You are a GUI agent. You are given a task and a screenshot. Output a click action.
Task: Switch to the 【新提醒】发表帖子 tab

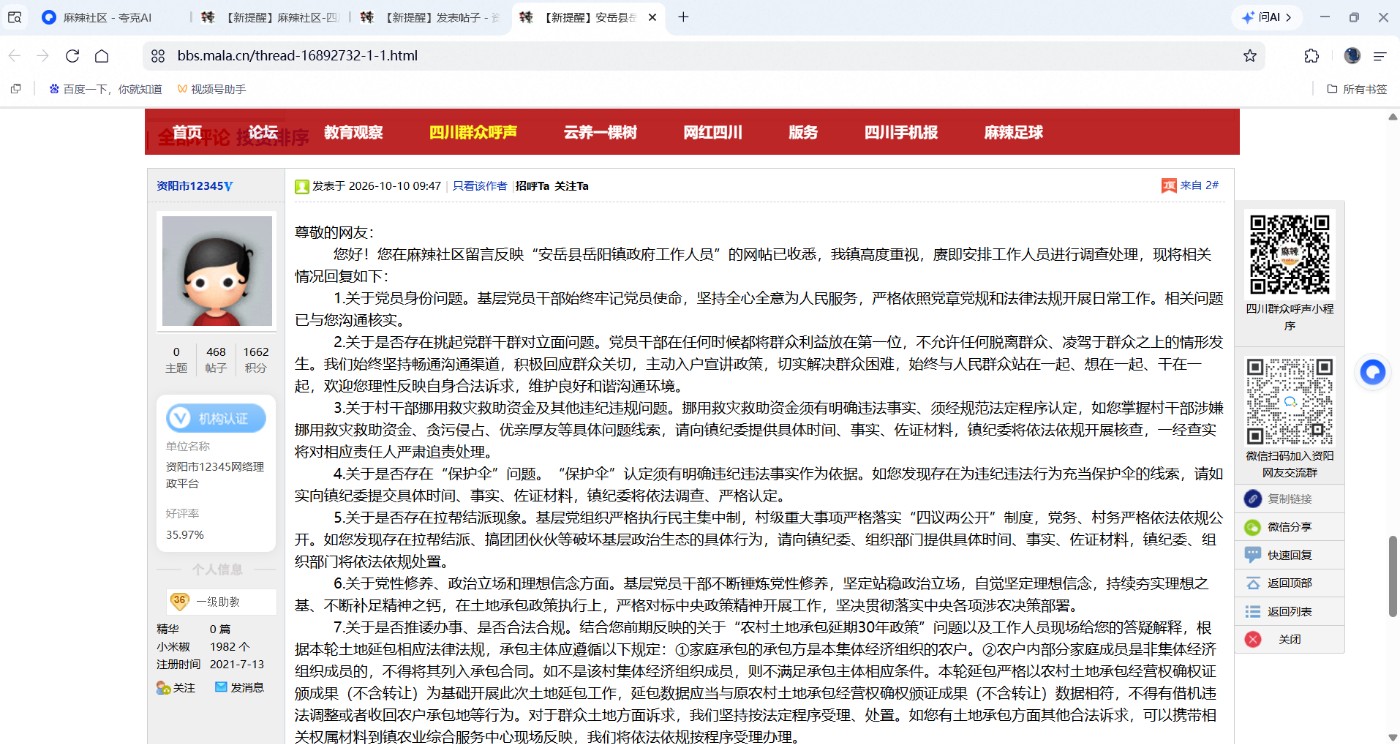(x=430, y=17)
